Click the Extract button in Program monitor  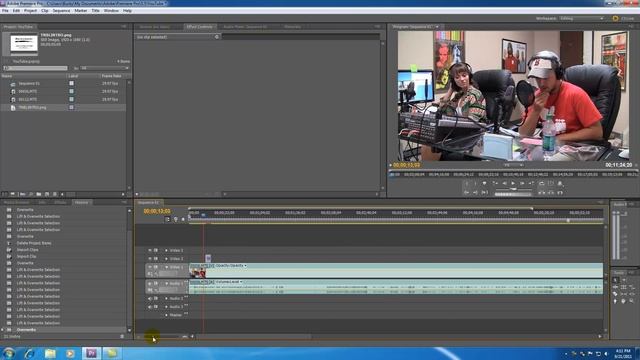551,192
